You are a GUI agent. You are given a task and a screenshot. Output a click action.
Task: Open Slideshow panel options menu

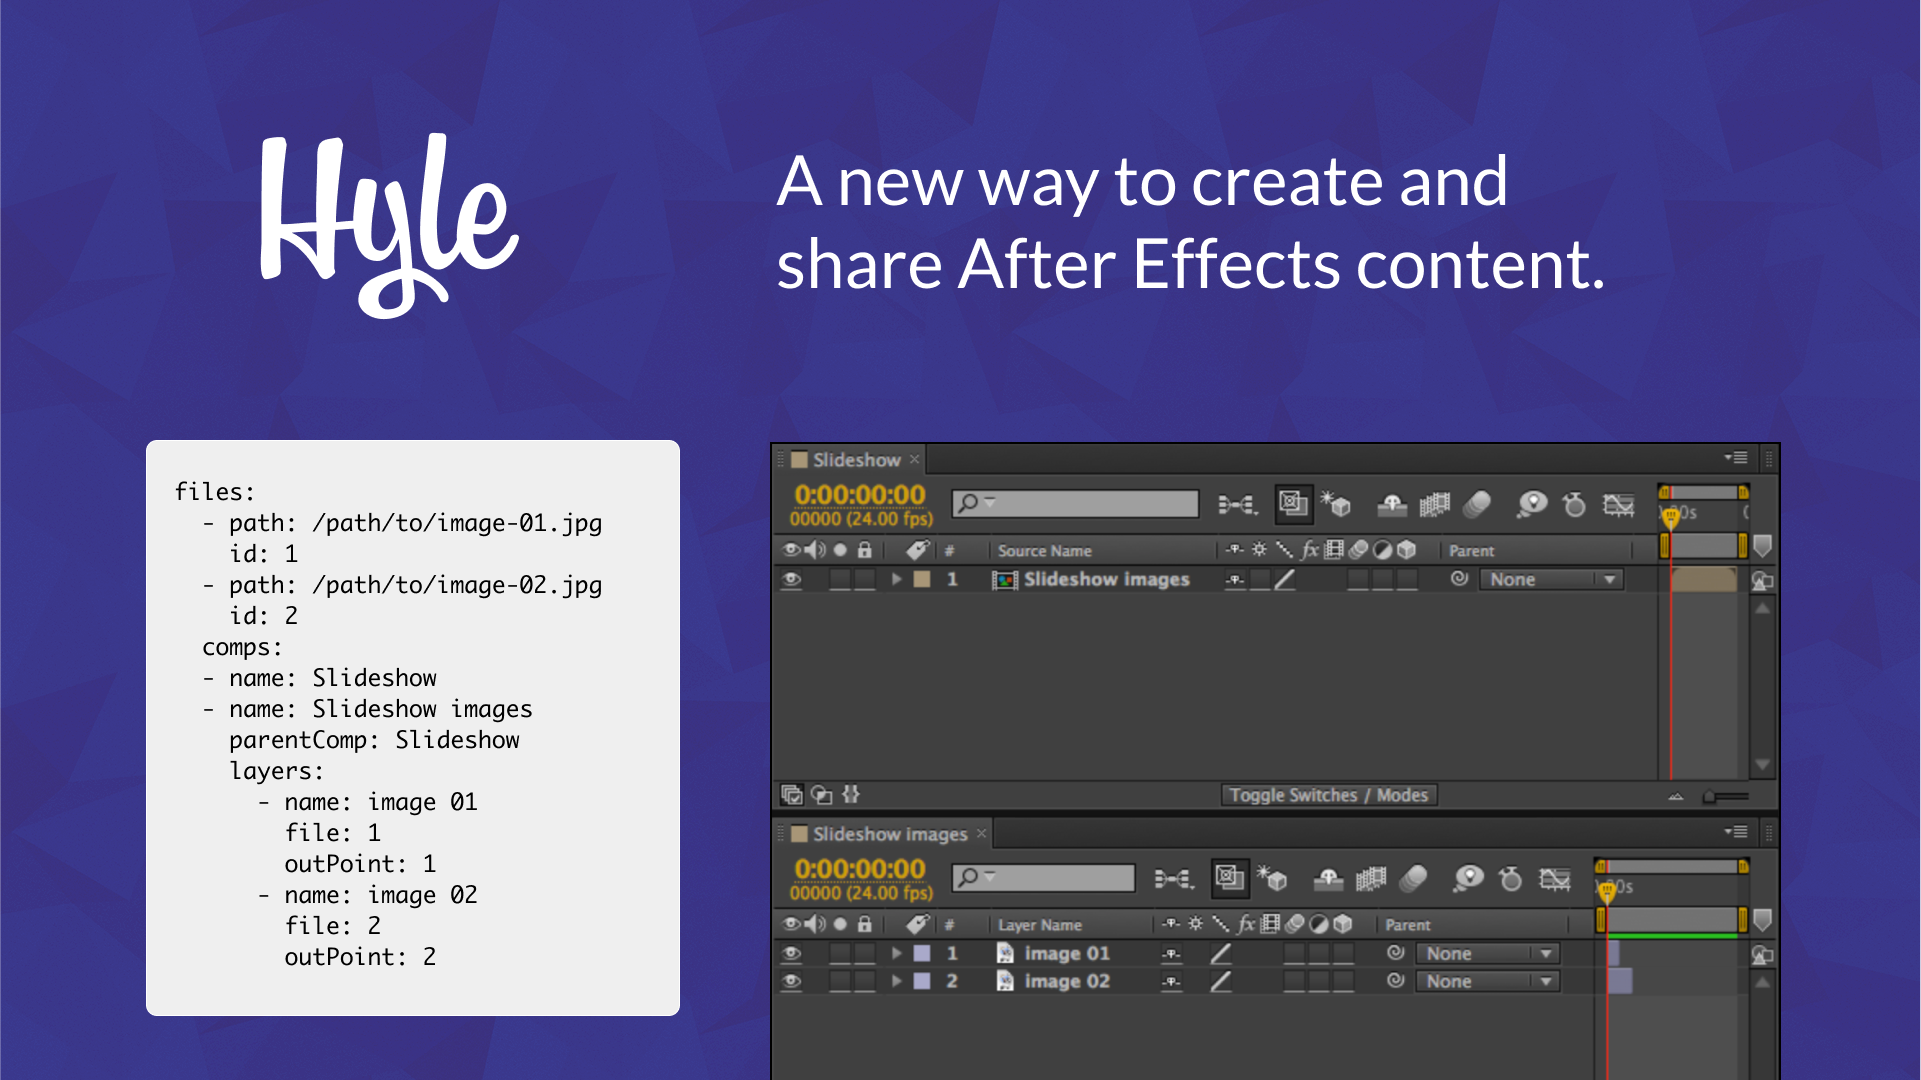click(x=1736, y=458)
